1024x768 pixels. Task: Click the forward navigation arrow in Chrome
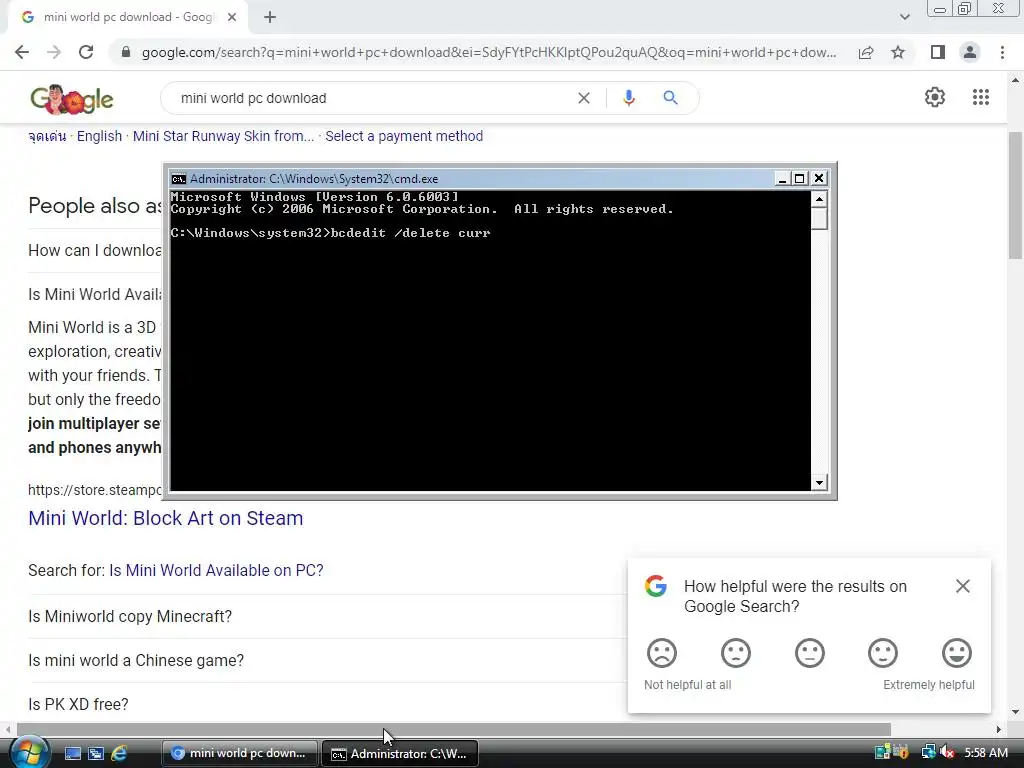(54, 52)
